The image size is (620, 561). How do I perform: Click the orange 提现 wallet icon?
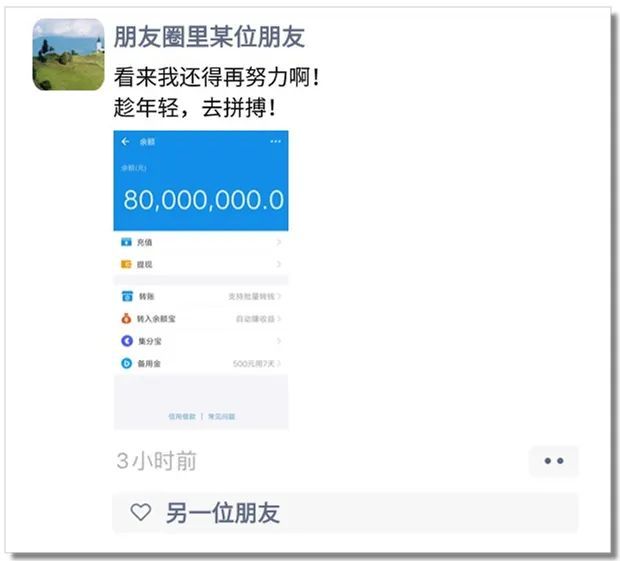126,264
